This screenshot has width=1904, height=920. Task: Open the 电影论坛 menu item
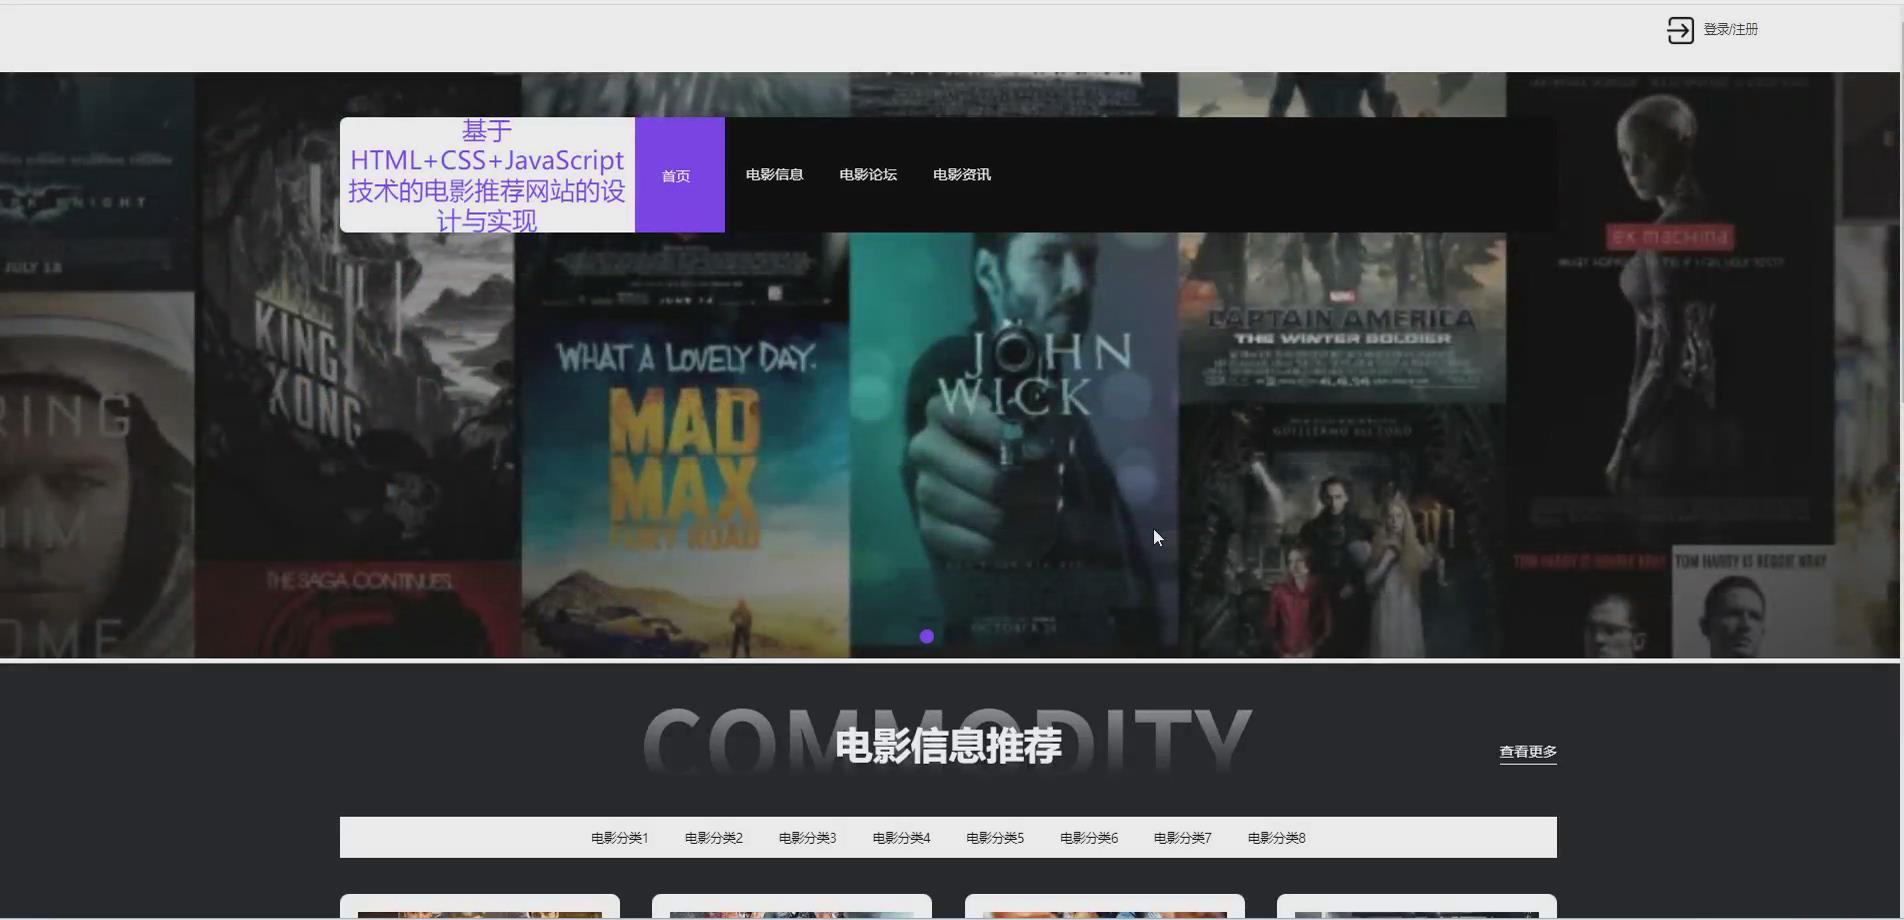click(868, 175)
